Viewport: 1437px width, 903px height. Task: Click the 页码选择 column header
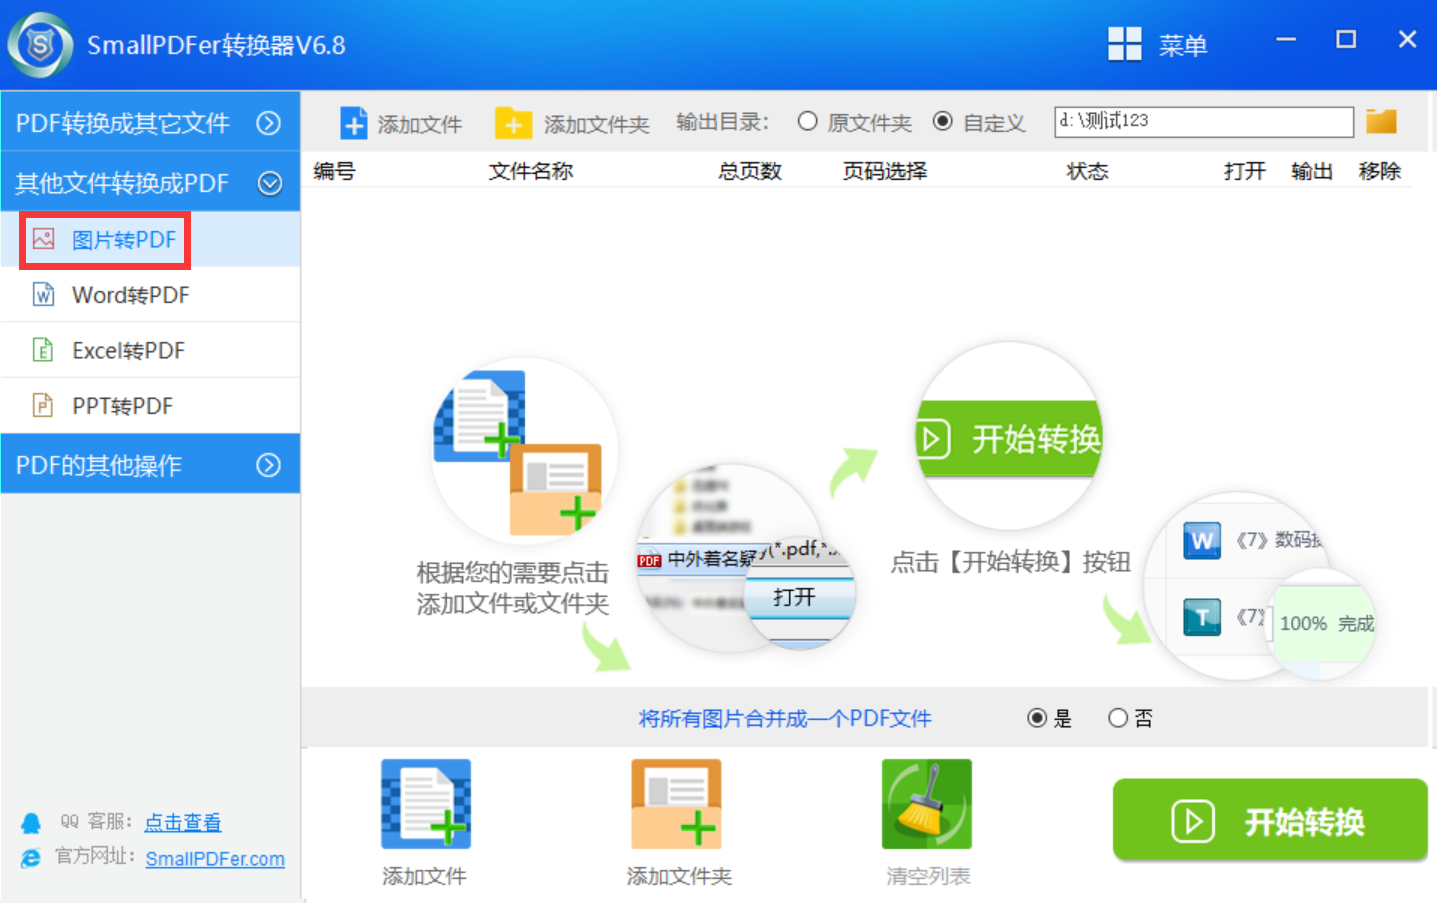click(885, 171)
